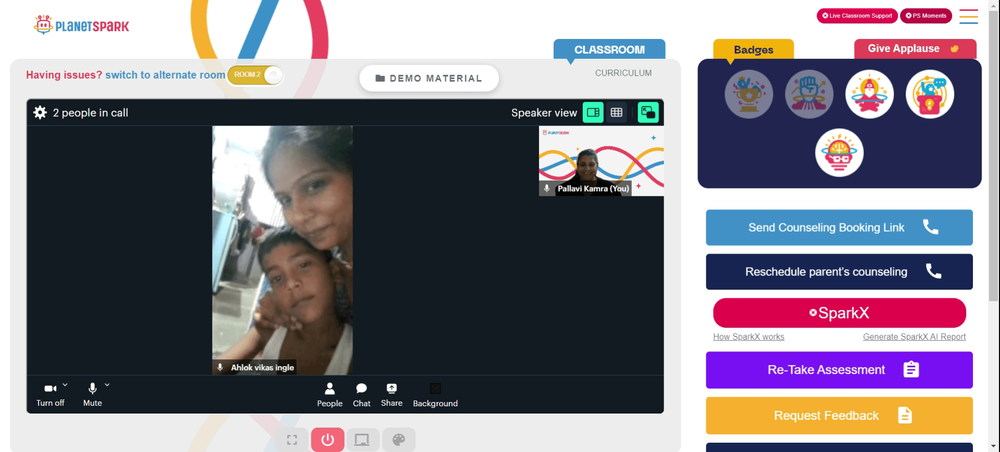Open Generate SparkX AI Report link
The width and height of the screenshot is (1000, 452).
click(914, 337)
